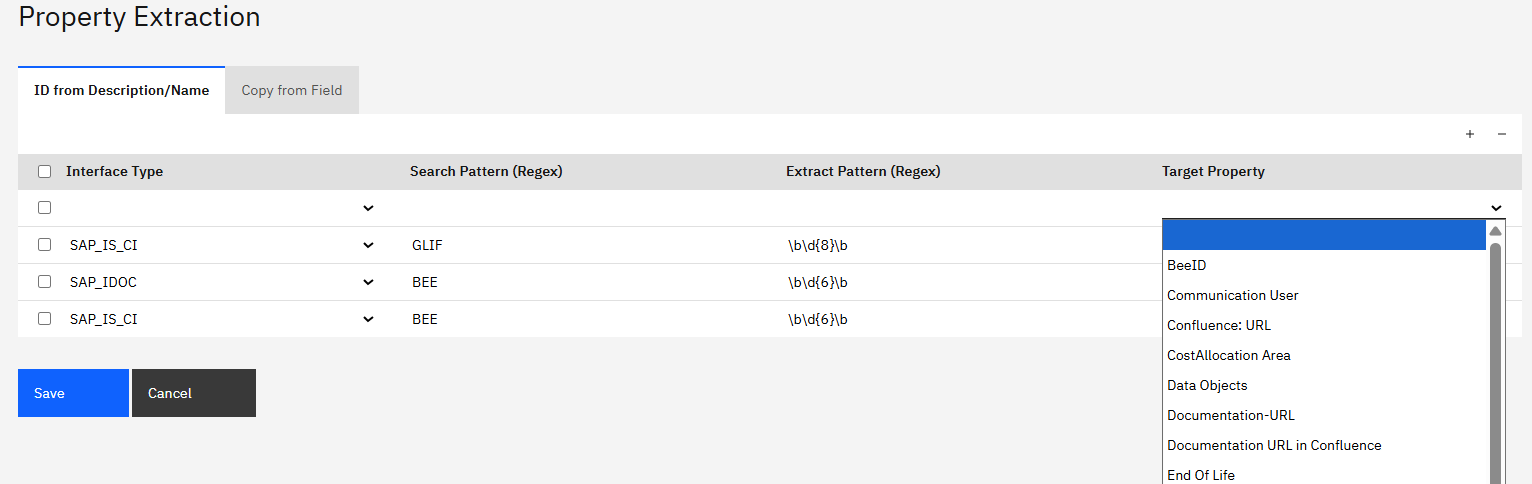This screenshot has height=484, width=1532.
Task: Open the Target Property dropdown chevron
Action: (x=1496, y=208)
